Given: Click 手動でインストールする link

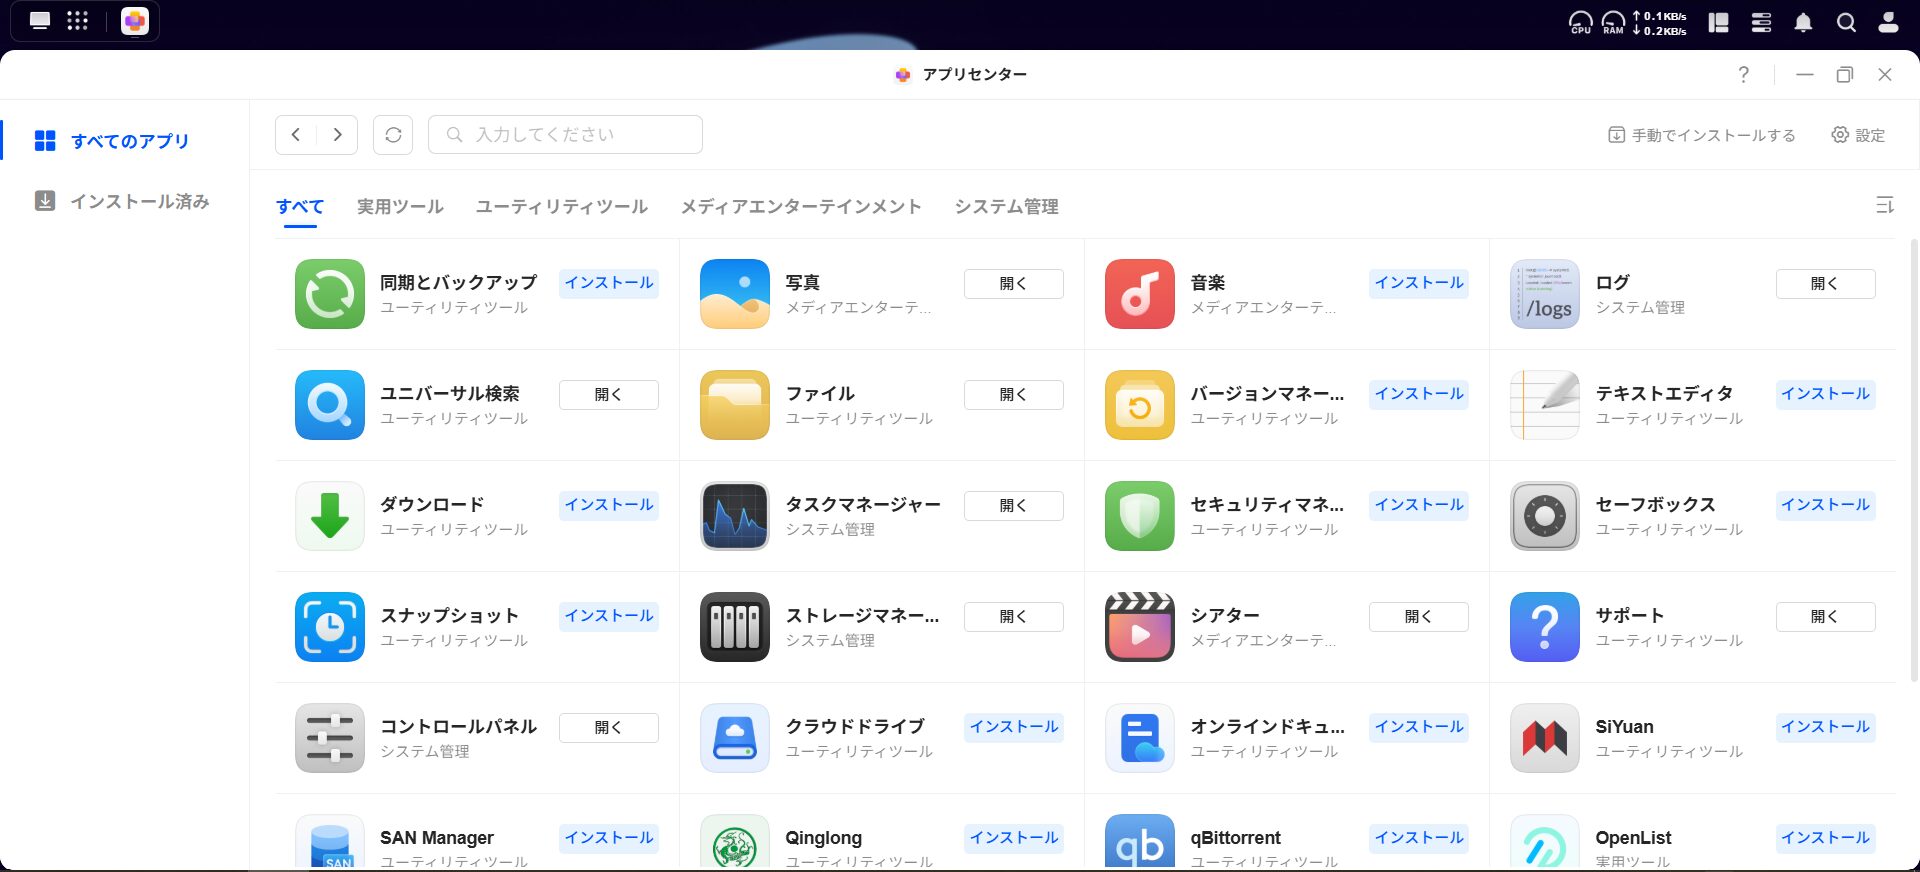Looking at the screenshot, I should [x=1702, y=135].
